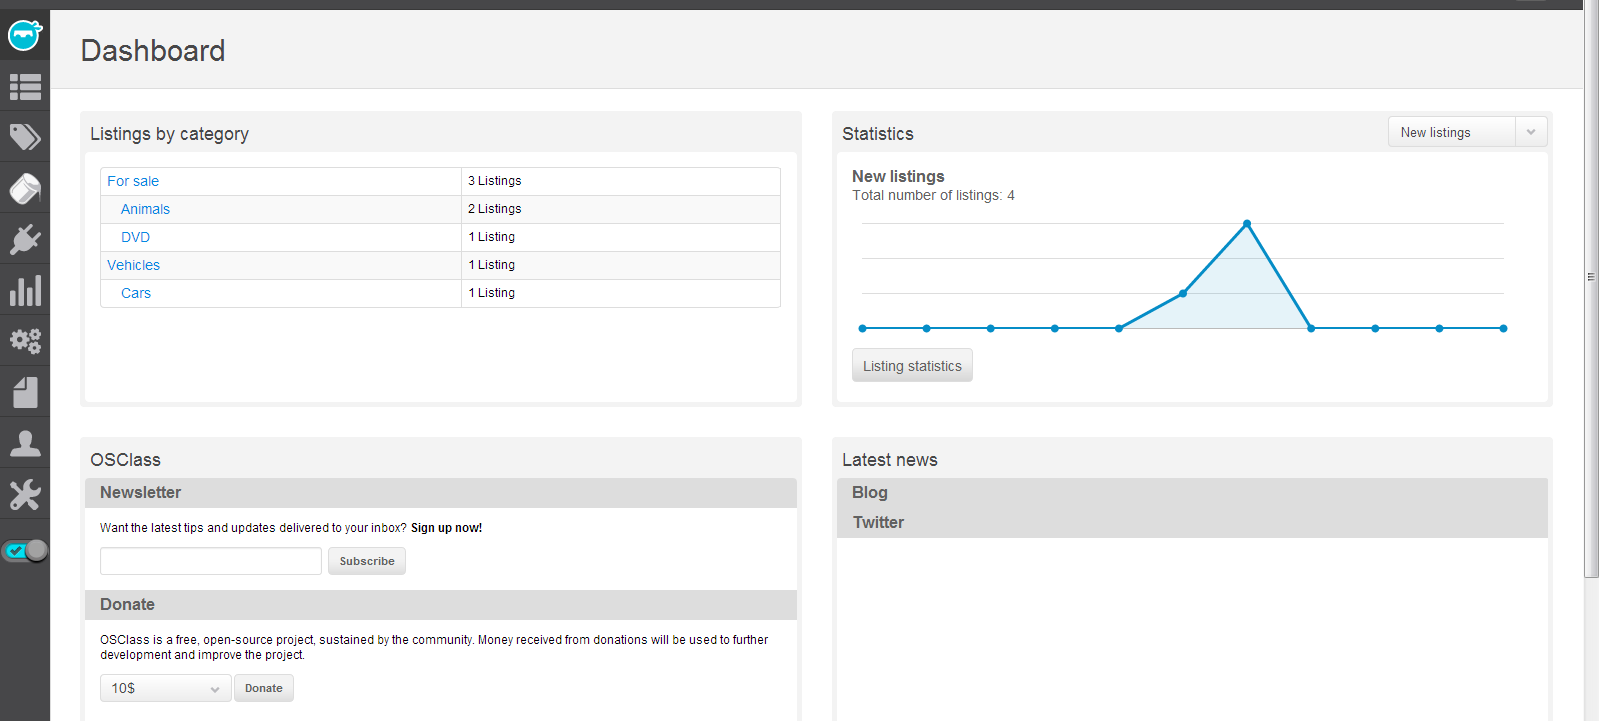
Task: Open the Statistics bar chart icon
Action: (25, 290)
